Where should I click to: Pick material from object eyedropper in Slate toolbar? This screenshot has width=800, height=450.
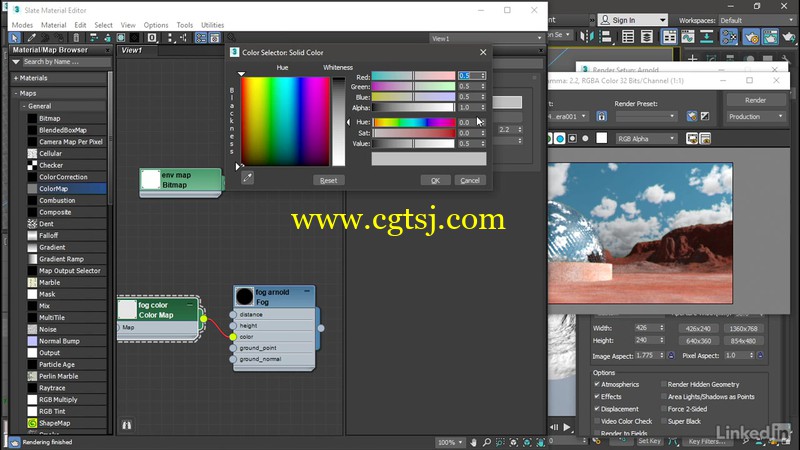(x=31, y=38)
